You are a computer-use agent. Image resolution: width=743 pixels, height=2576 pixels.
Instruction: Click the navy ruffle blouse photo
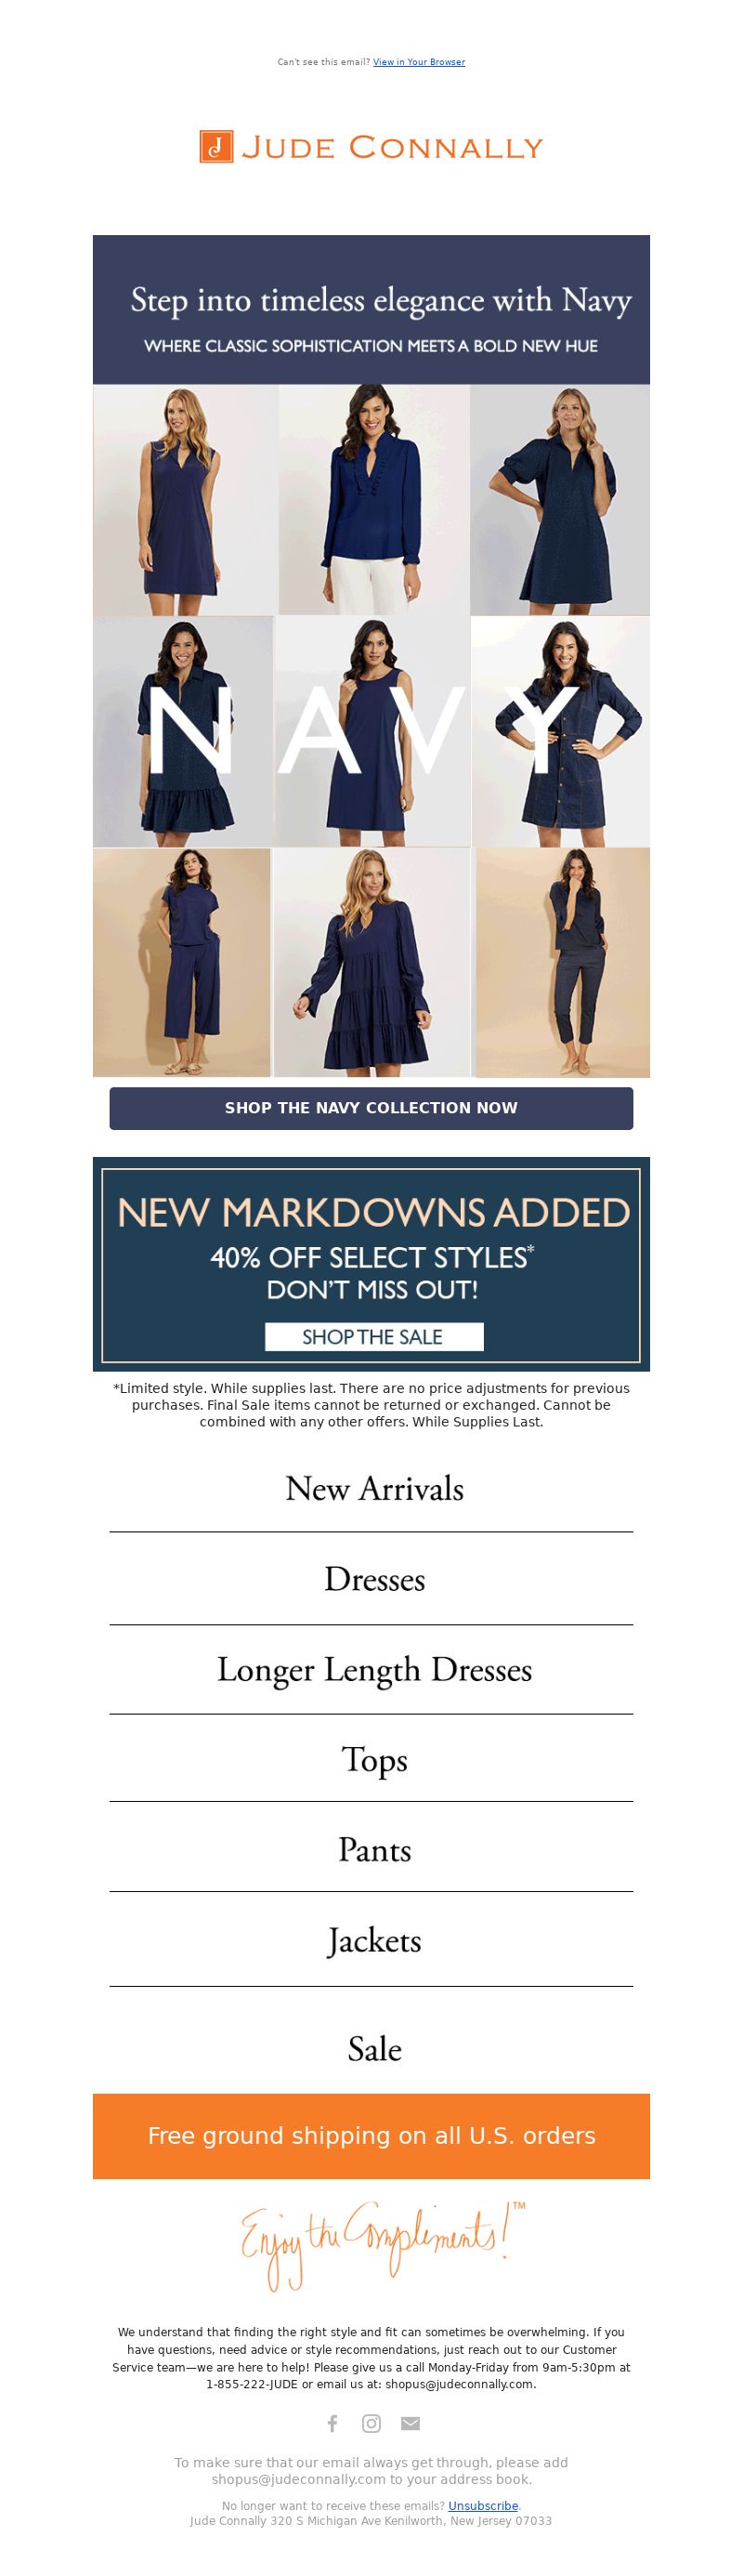click(374, 499)
